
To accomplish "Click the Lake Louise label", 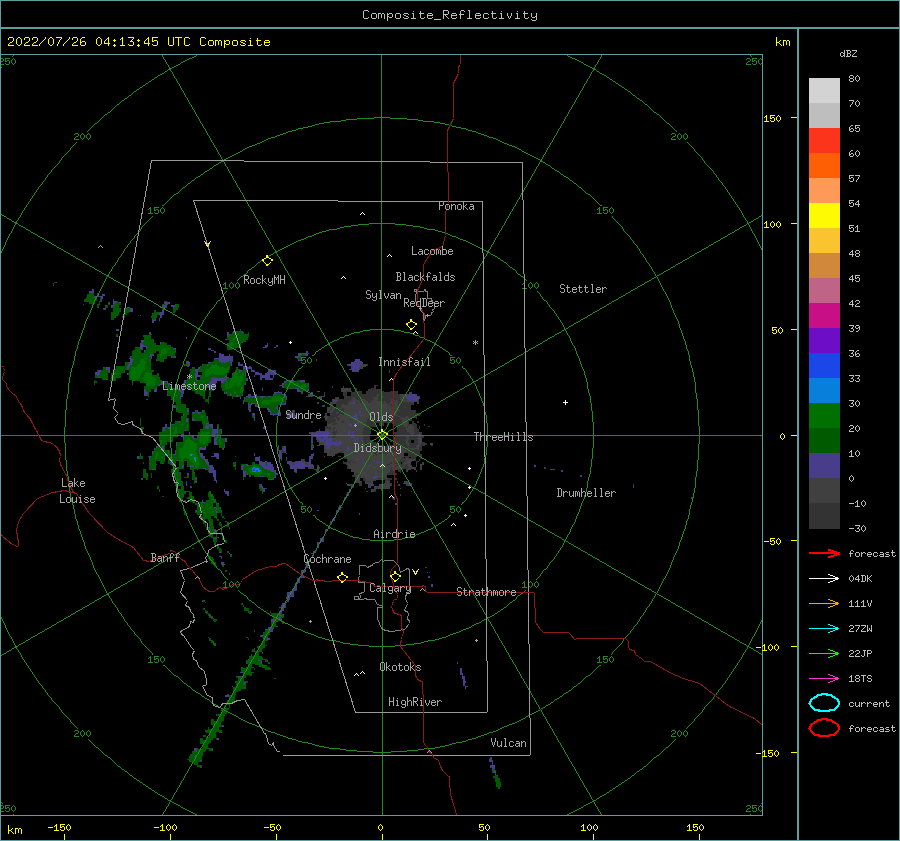I will (x=77, y=491).
